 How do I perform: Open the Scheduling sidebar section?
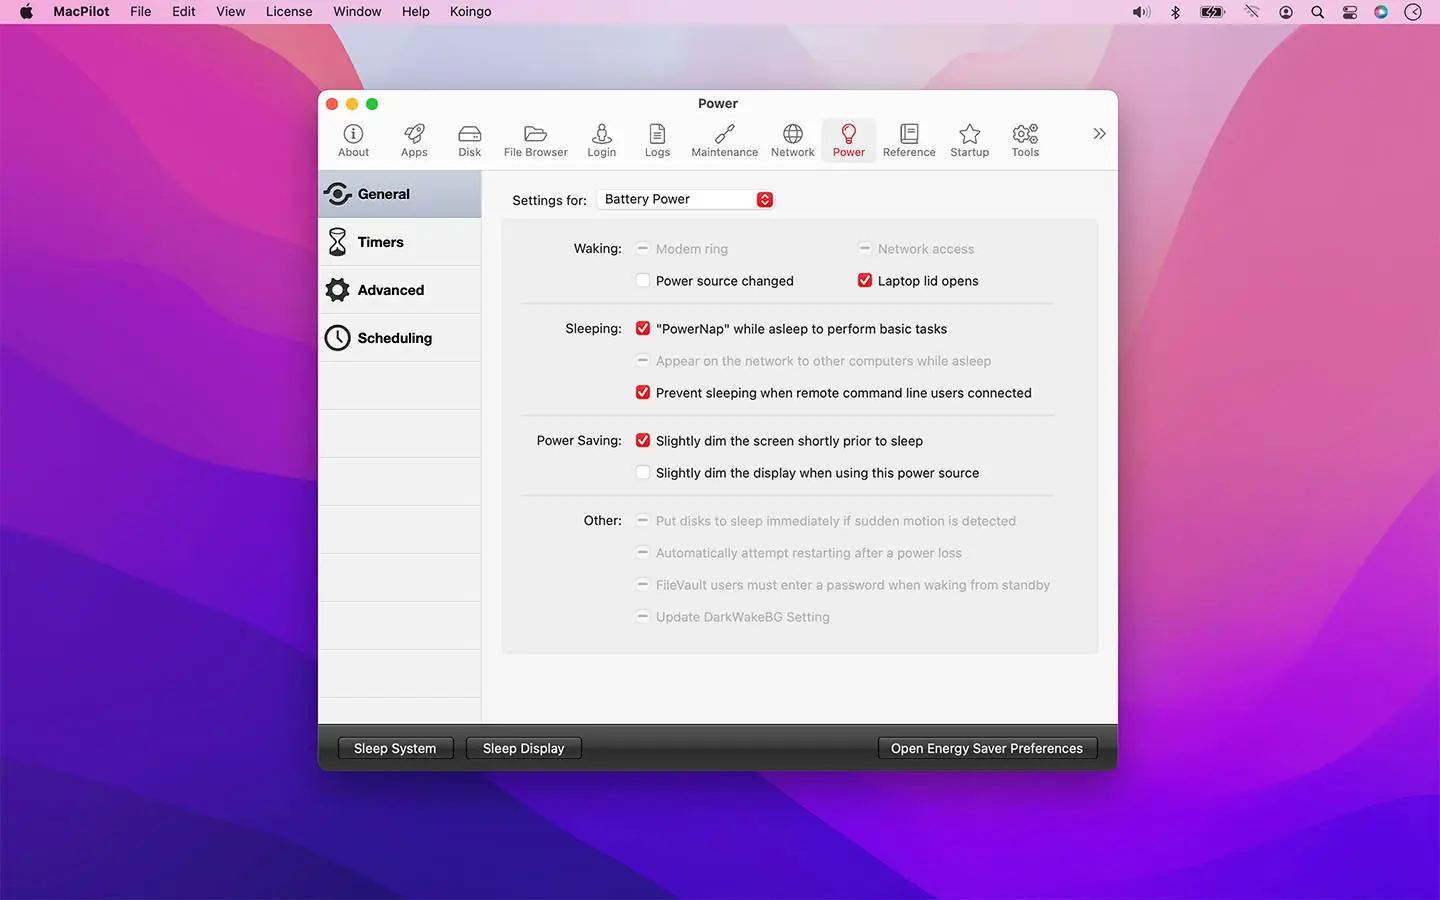point(400,338)
